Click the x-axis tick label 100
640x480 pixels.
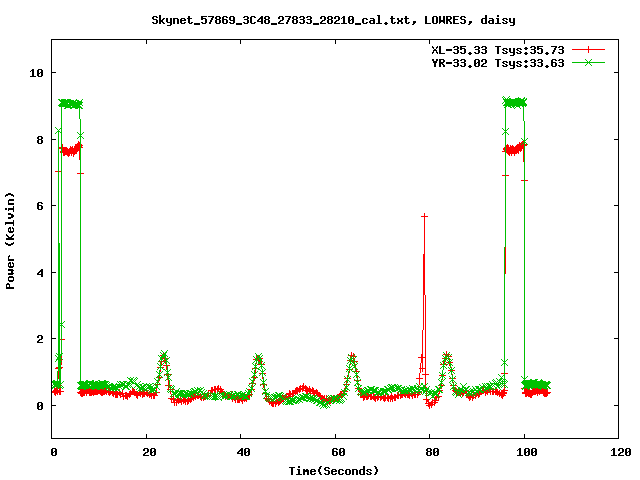(527, 452)
